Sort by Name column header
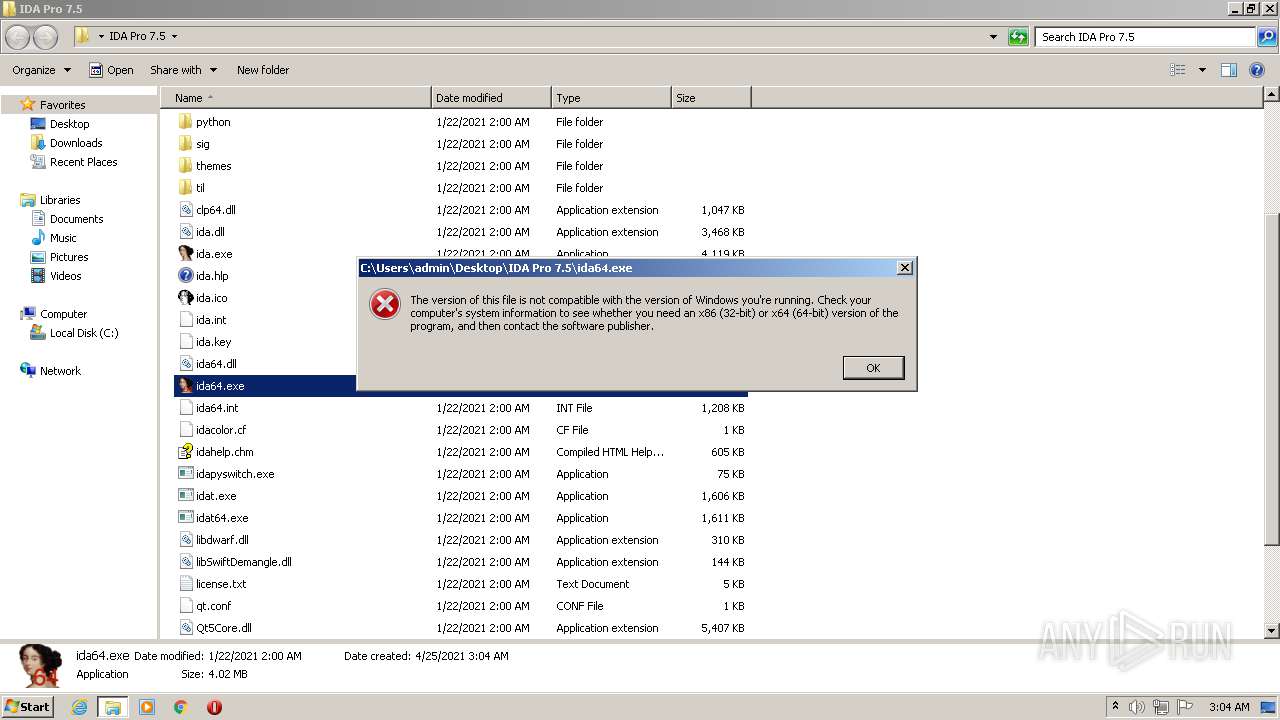Image resolution: width=1280 pixels, height=720 pixels. point(295,98)
